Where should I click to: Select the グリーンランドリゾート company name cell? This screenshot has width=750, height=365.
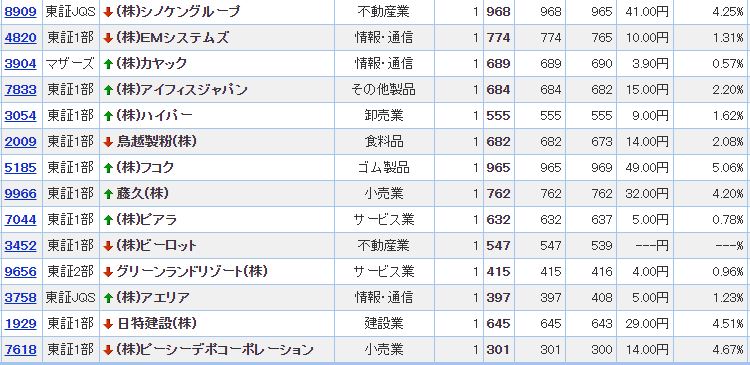click(x=217, y=272)
